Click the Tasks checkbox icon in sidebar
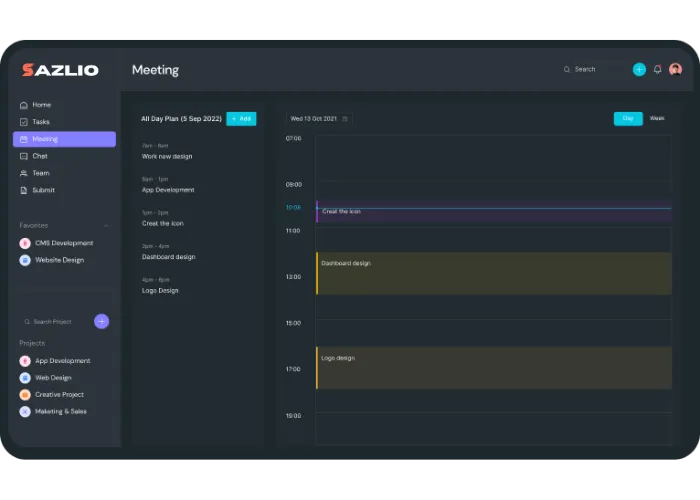 24,122
